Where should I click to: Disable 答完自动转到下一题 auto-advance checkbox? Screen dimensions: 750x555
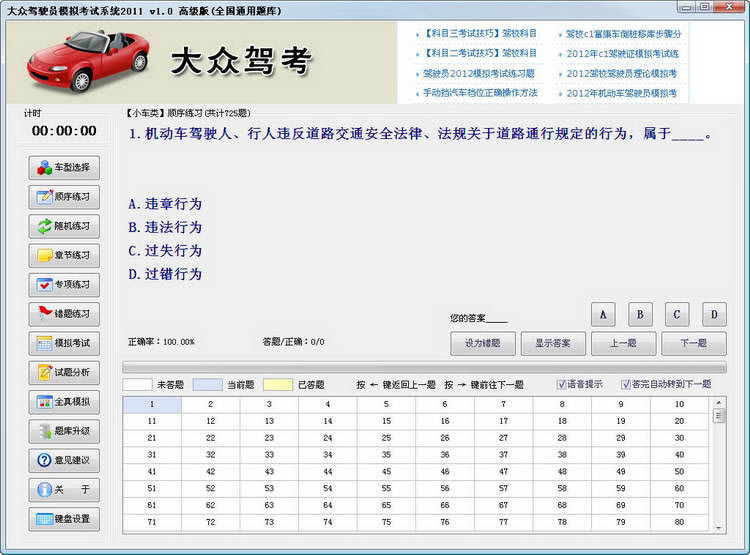coord(626,384)
